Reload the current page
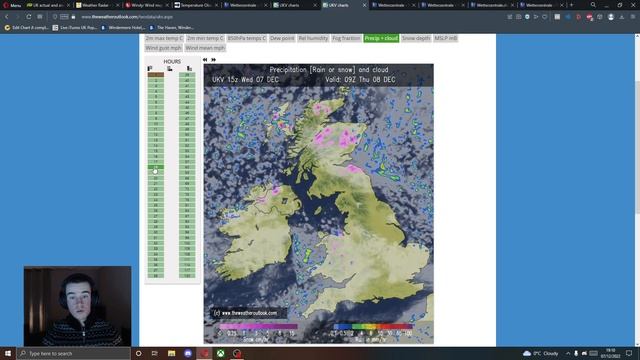This screenshot has height=360, width=640. (29, 17)
